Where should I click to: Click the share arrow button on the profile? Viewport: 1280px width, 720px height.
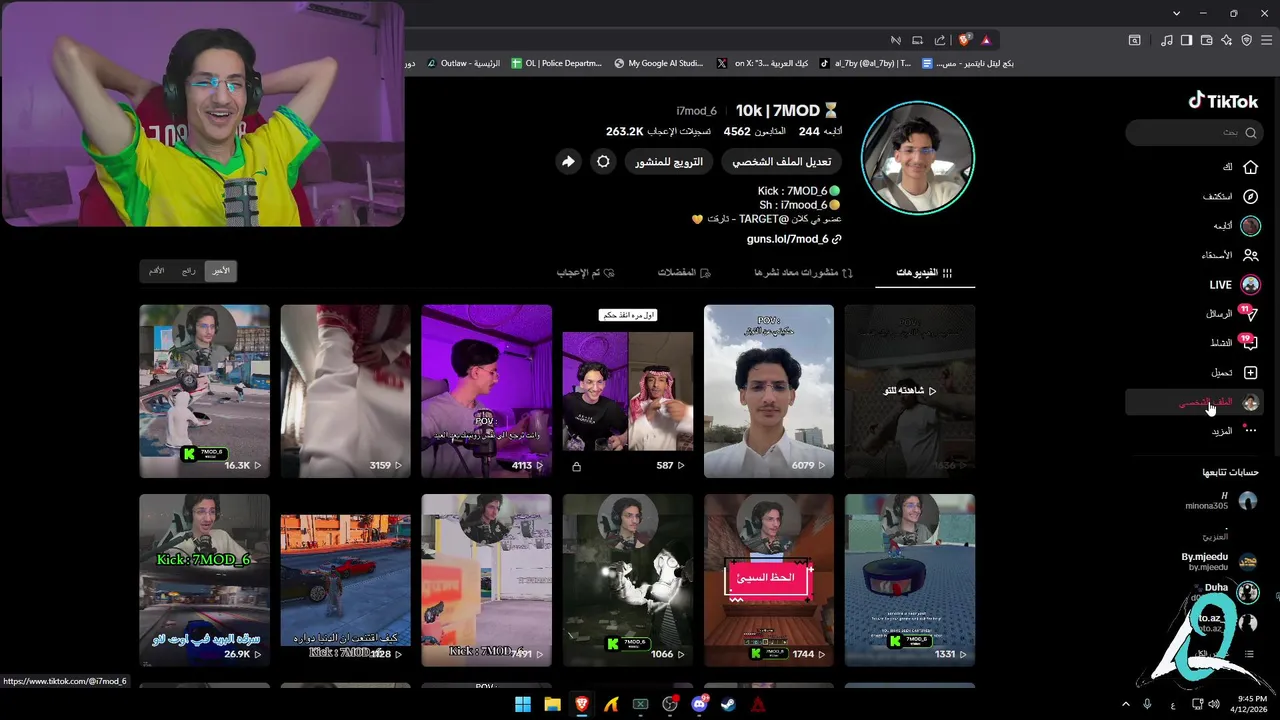click(x=568, y=161)
